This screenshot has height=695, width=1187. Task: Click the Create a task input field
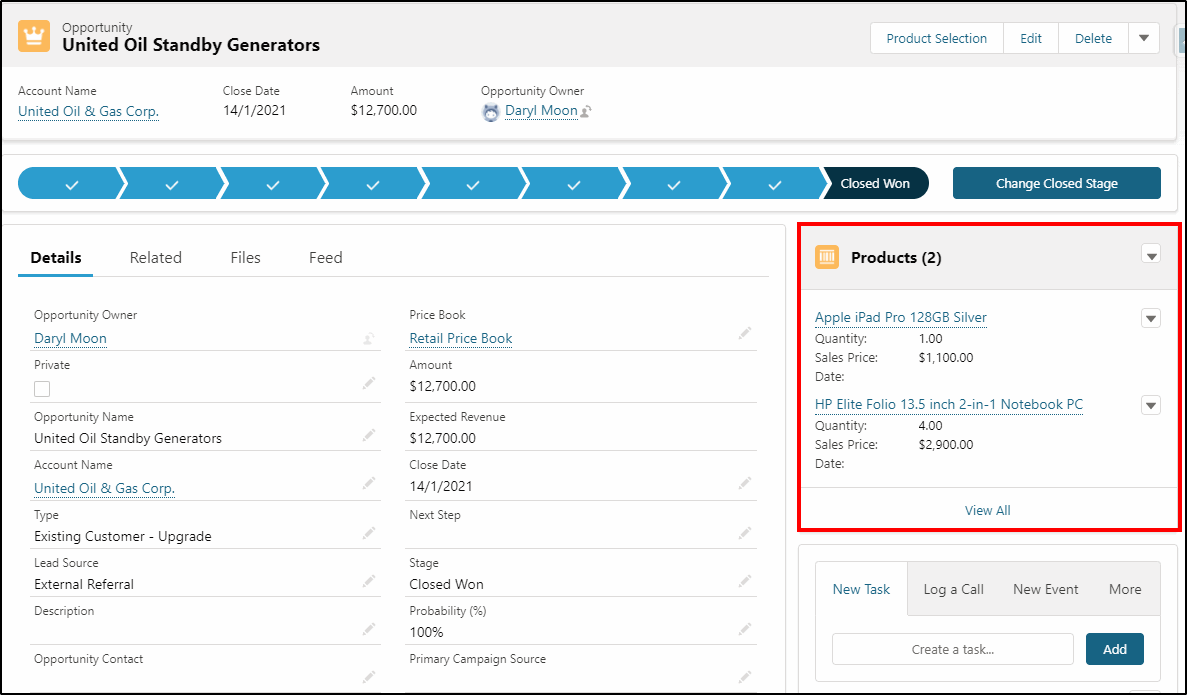point(952,649)
